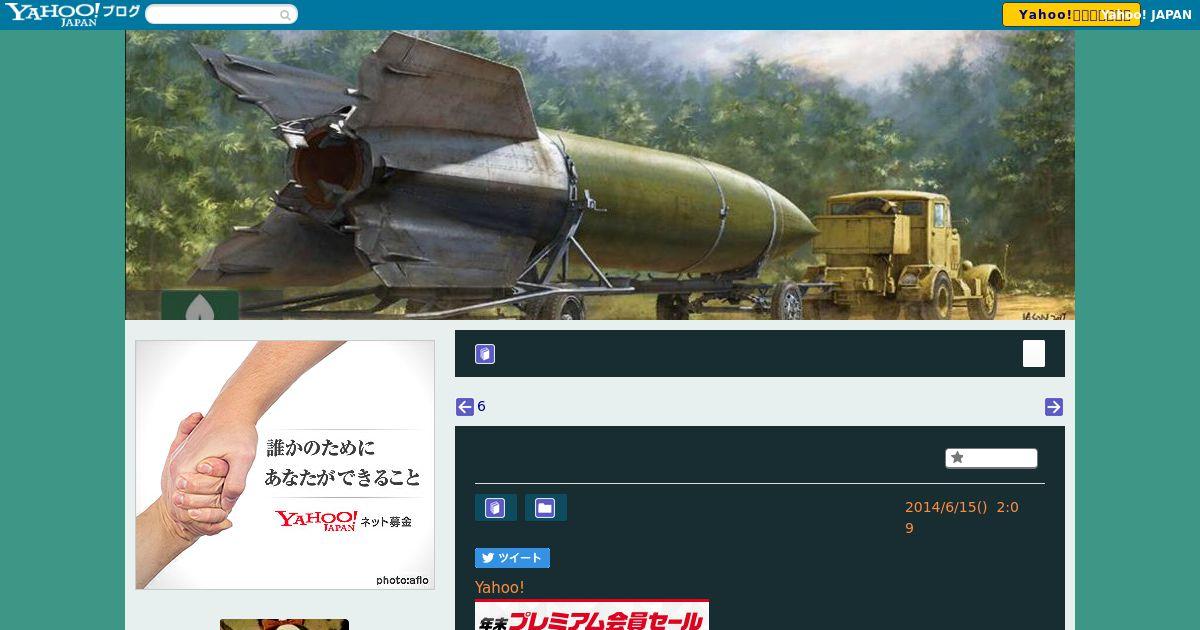1200x630 pixels.
Task: Click the white square button in top bar
Action: click(1034, 354)
